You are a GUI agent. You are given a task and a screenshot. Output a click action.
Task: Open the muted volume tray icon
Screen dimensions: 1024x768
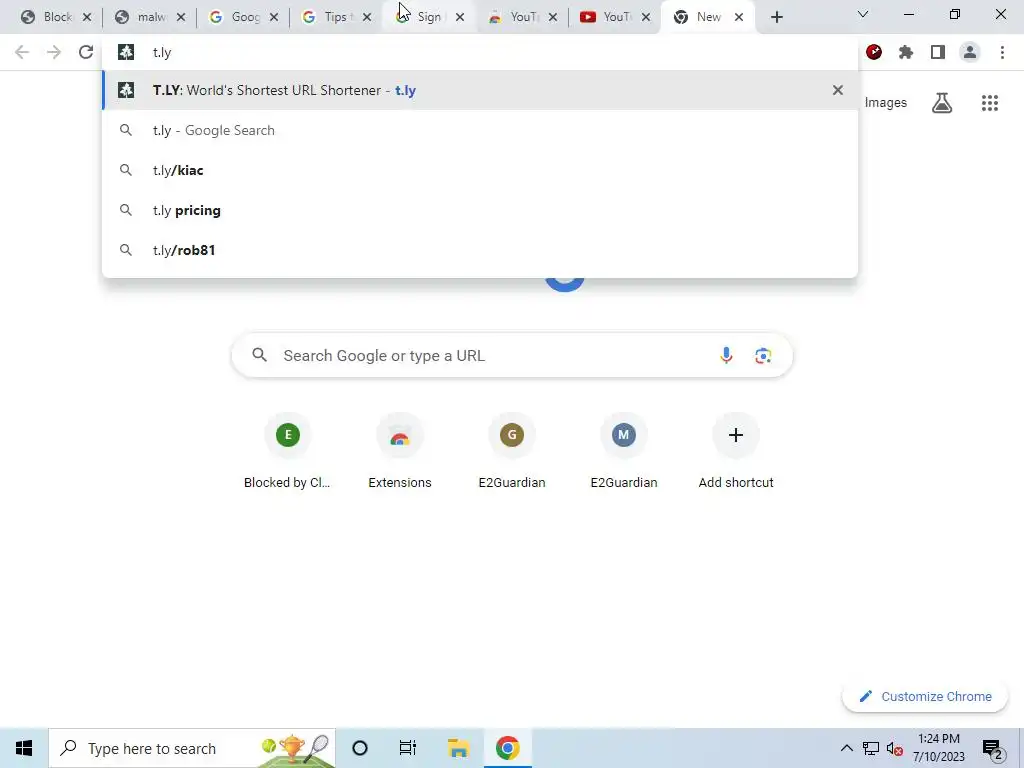[x=895, y=749]
